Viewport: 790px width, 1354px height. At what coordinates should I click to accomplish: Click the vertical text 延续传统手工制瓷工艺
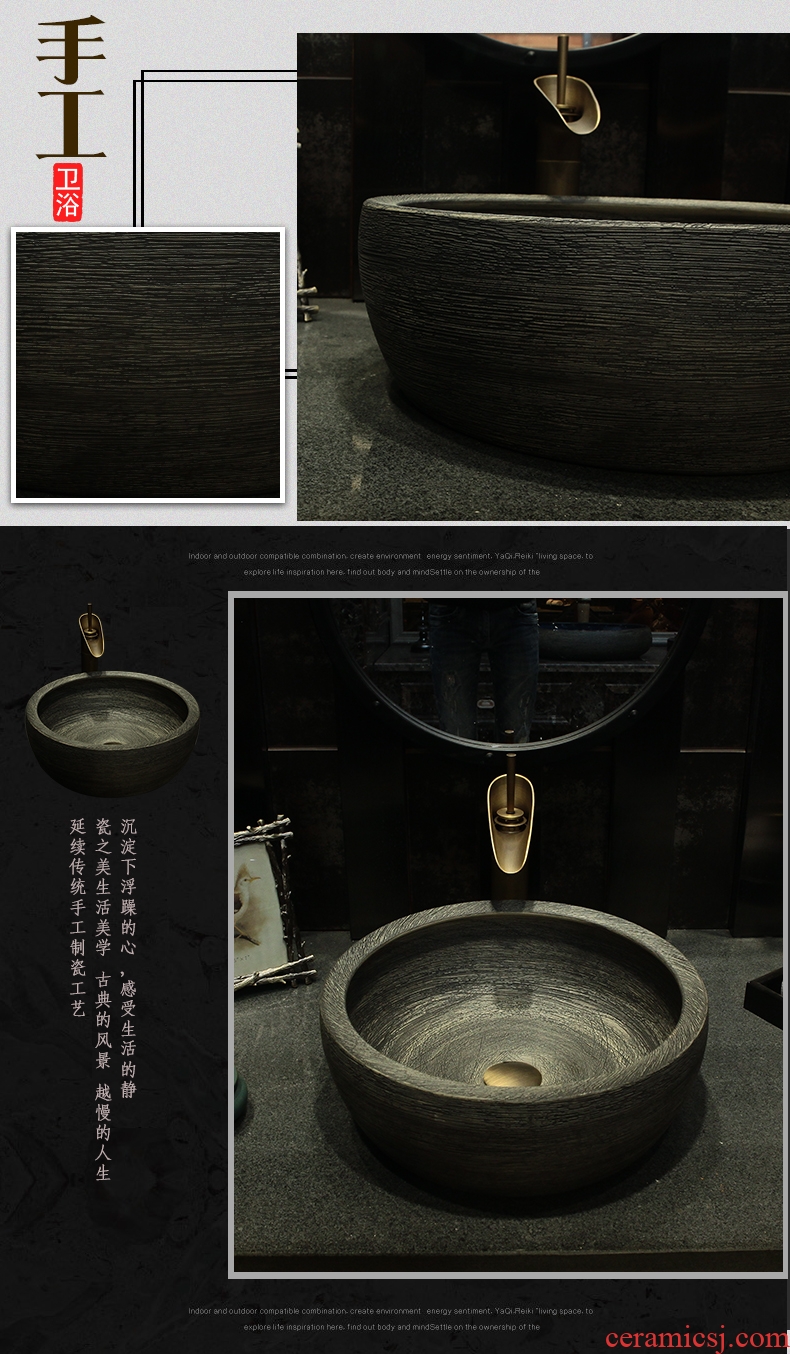[x=77, y=918]
